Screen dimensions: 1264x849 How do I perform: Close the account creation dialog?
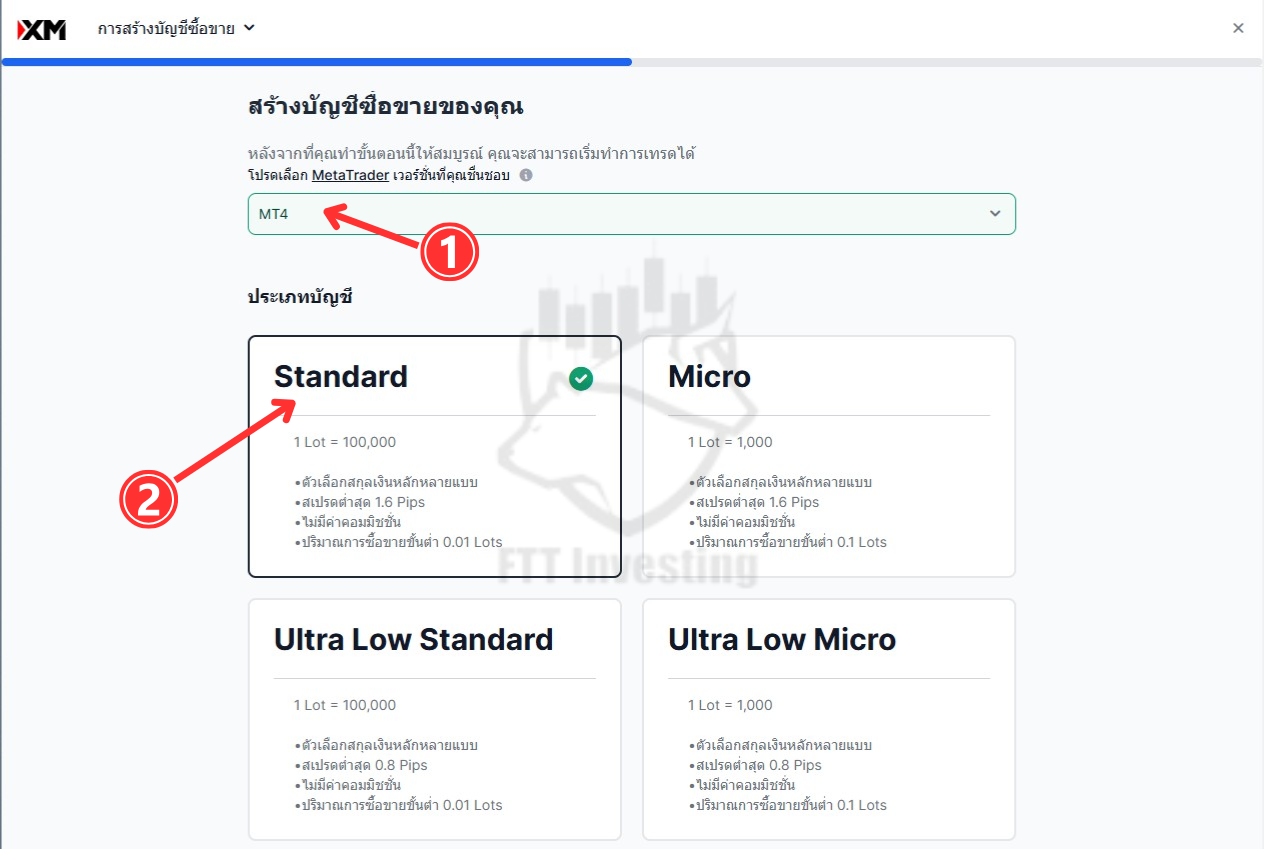(1238, 28)
